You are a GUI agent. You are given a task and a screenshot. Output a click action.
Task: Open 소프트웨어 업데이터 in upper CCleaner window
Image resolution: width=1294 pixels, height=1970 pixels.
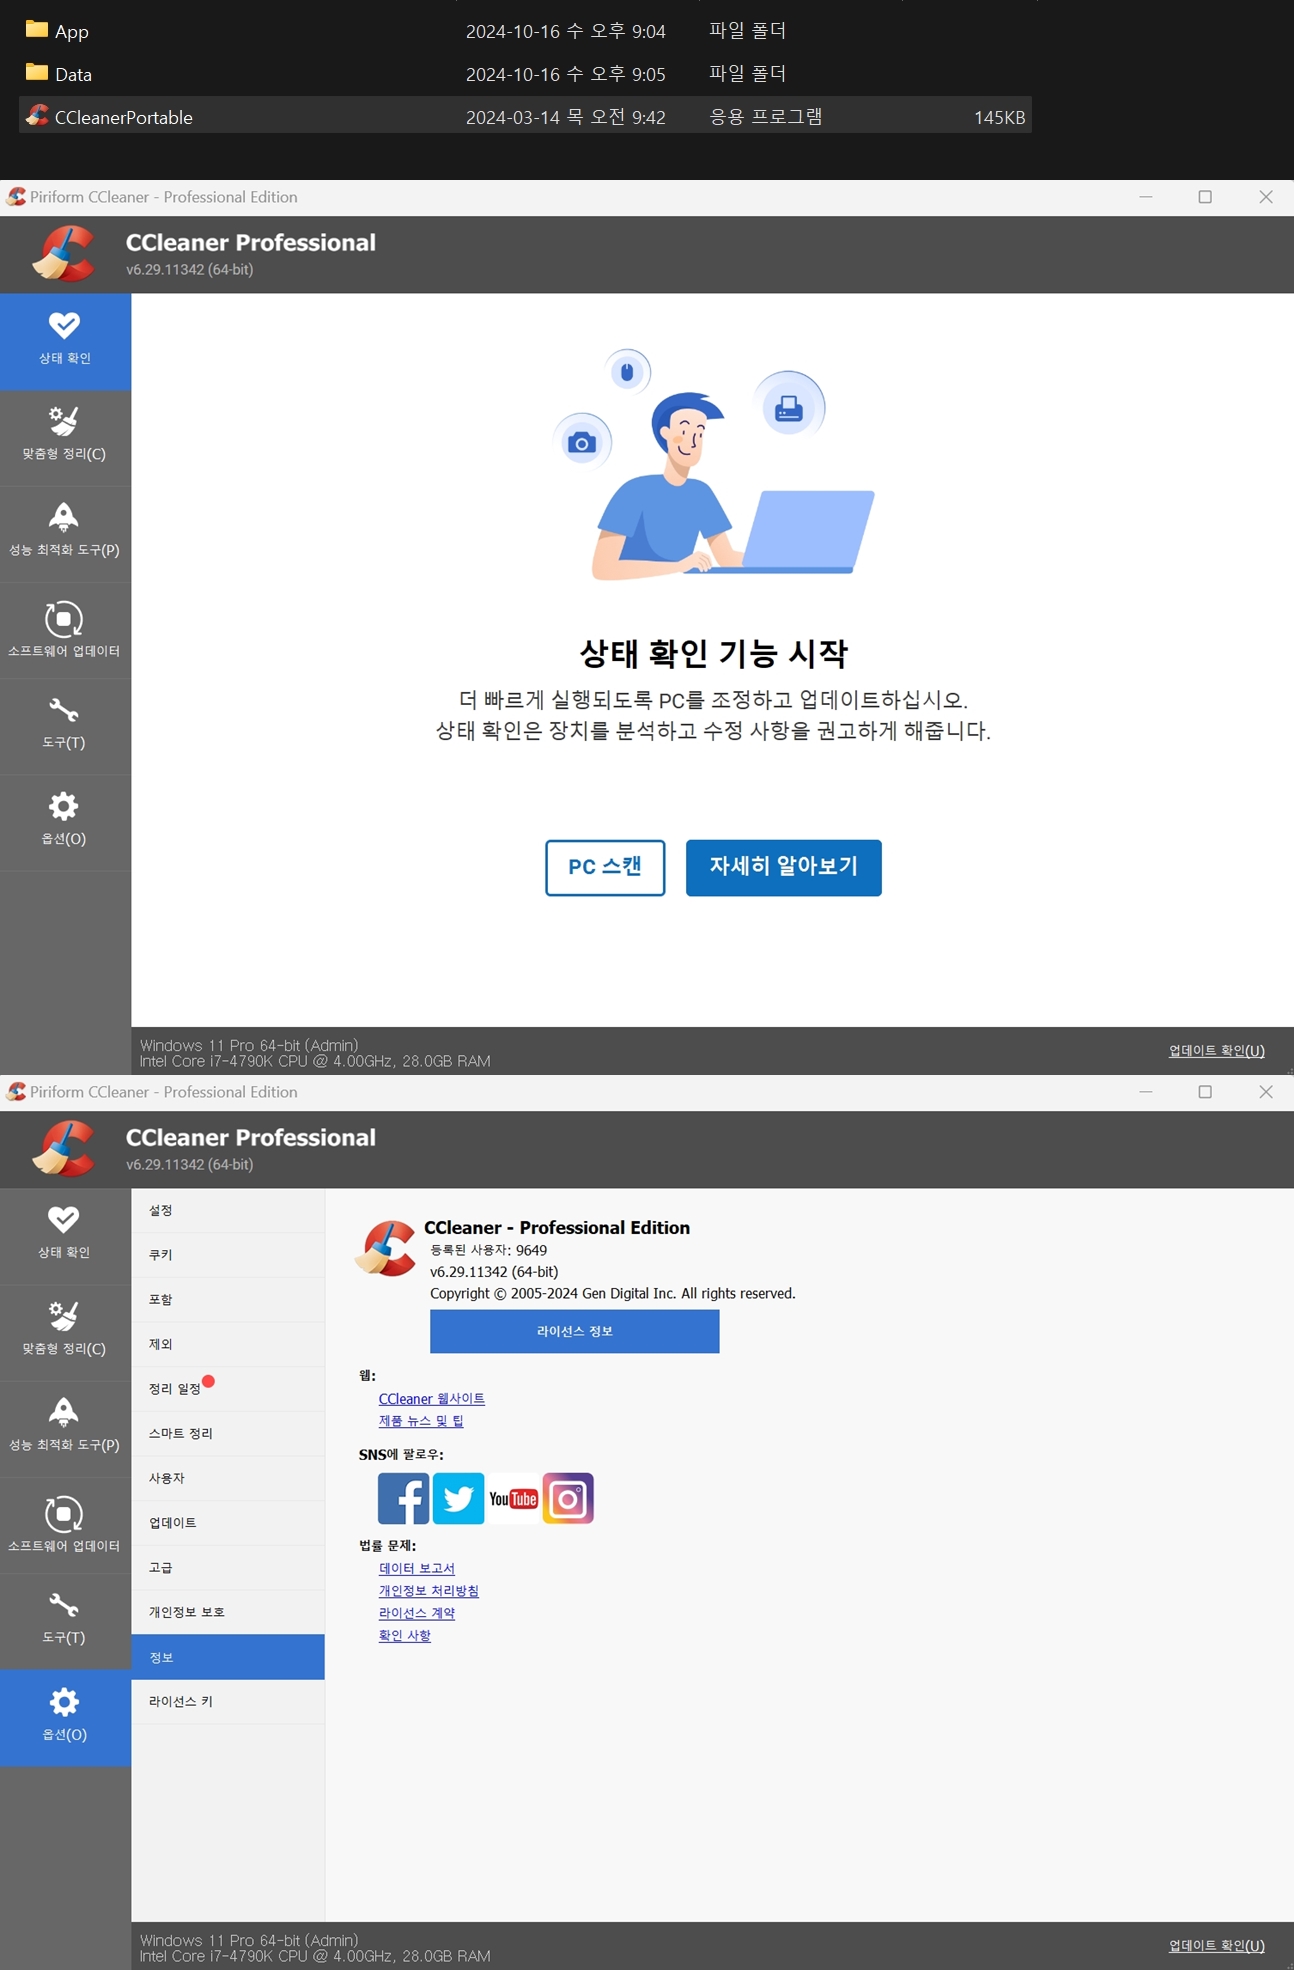tap(65, 630)
